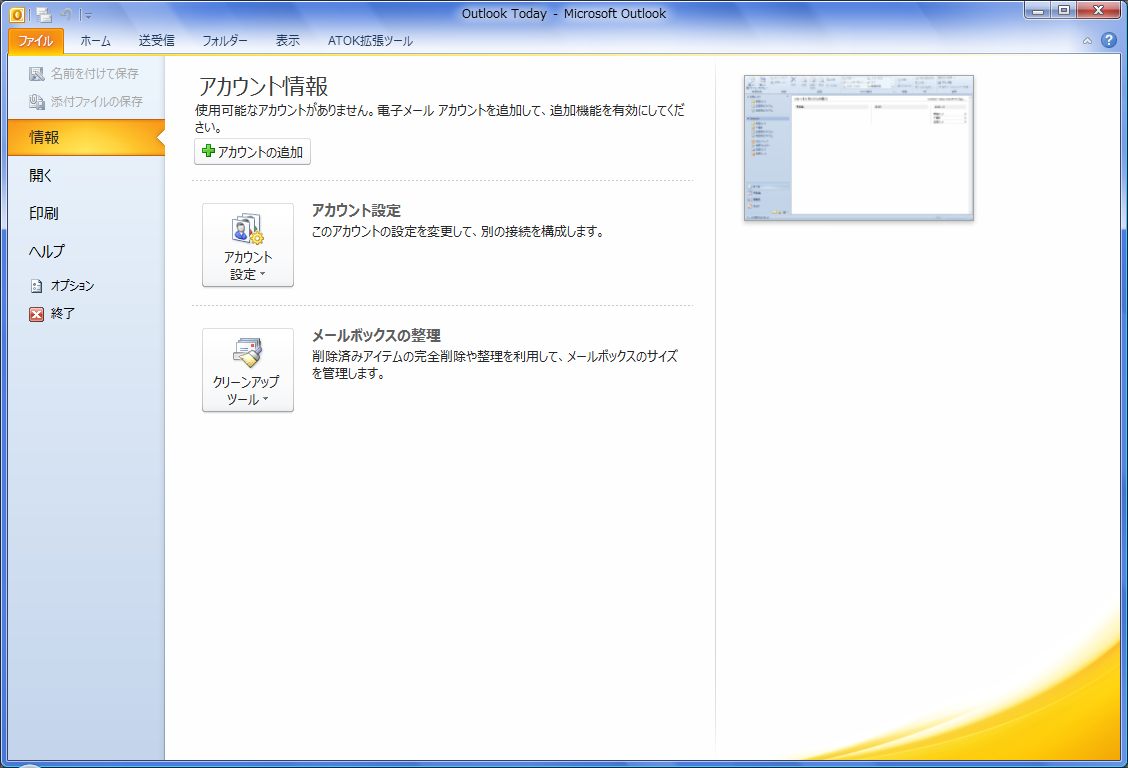
Task: Open the ATOK拡張ツール tab
Action: tap(370, 41)
